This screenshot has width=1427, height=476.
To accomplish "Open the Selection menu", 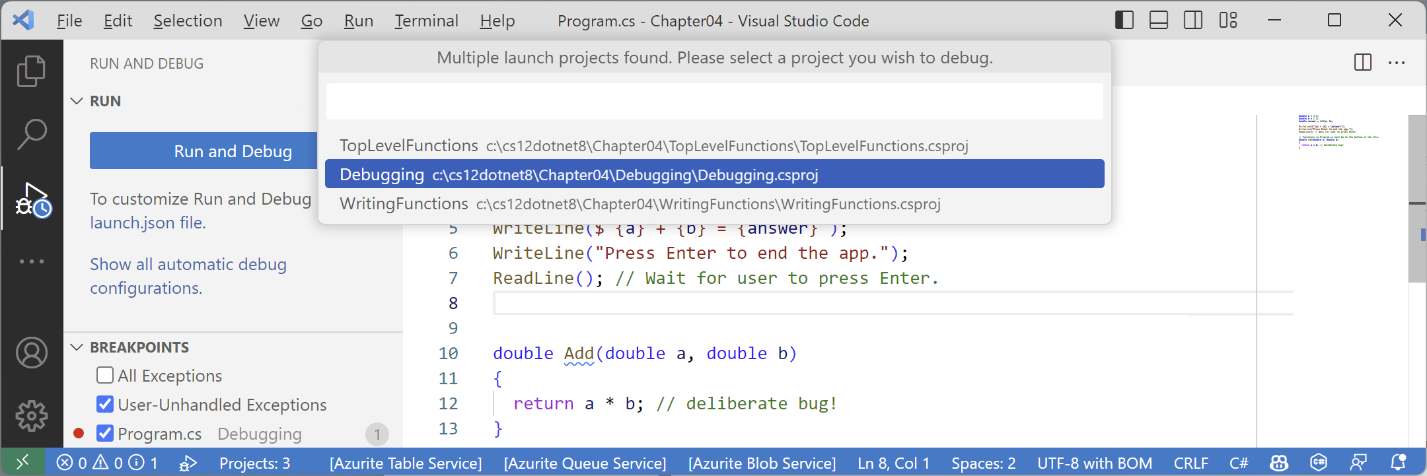I will tap(188, 20).
